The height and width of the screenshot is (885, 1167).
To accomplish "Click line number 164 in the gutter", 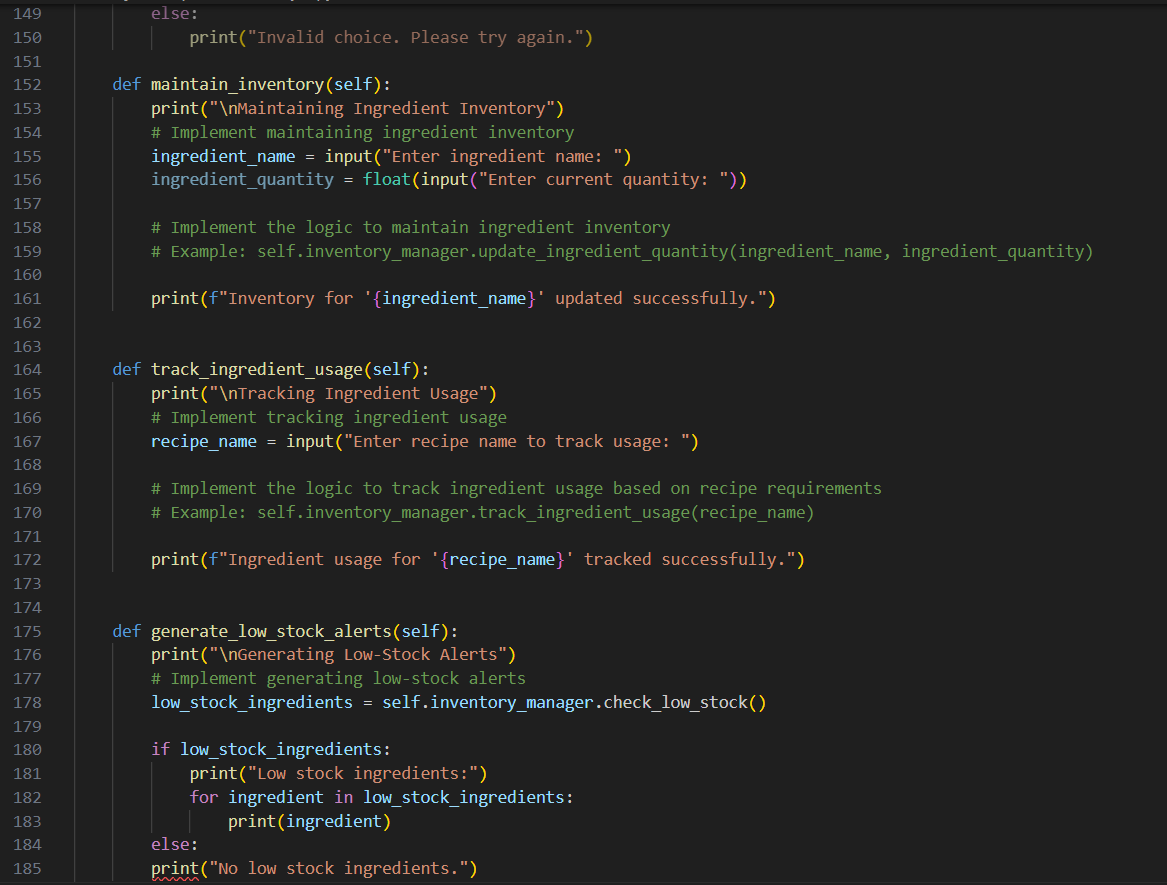I will click(x=27, y=370).
